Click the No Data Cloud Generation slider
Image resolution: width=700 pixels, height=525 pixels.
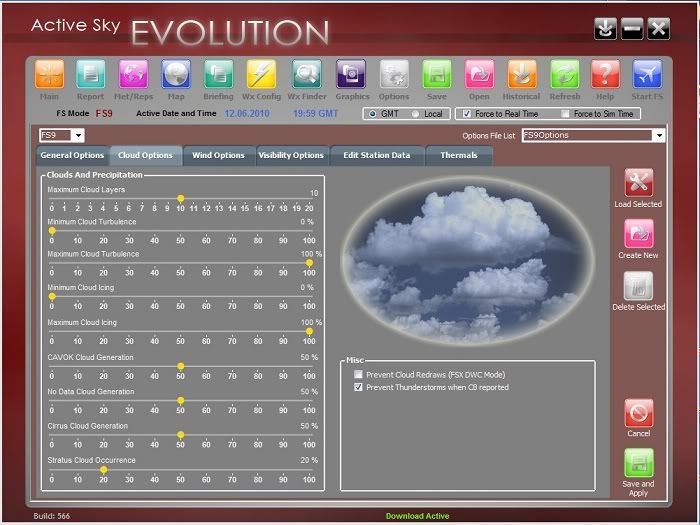pyautogui.click(x=180, y=400)
